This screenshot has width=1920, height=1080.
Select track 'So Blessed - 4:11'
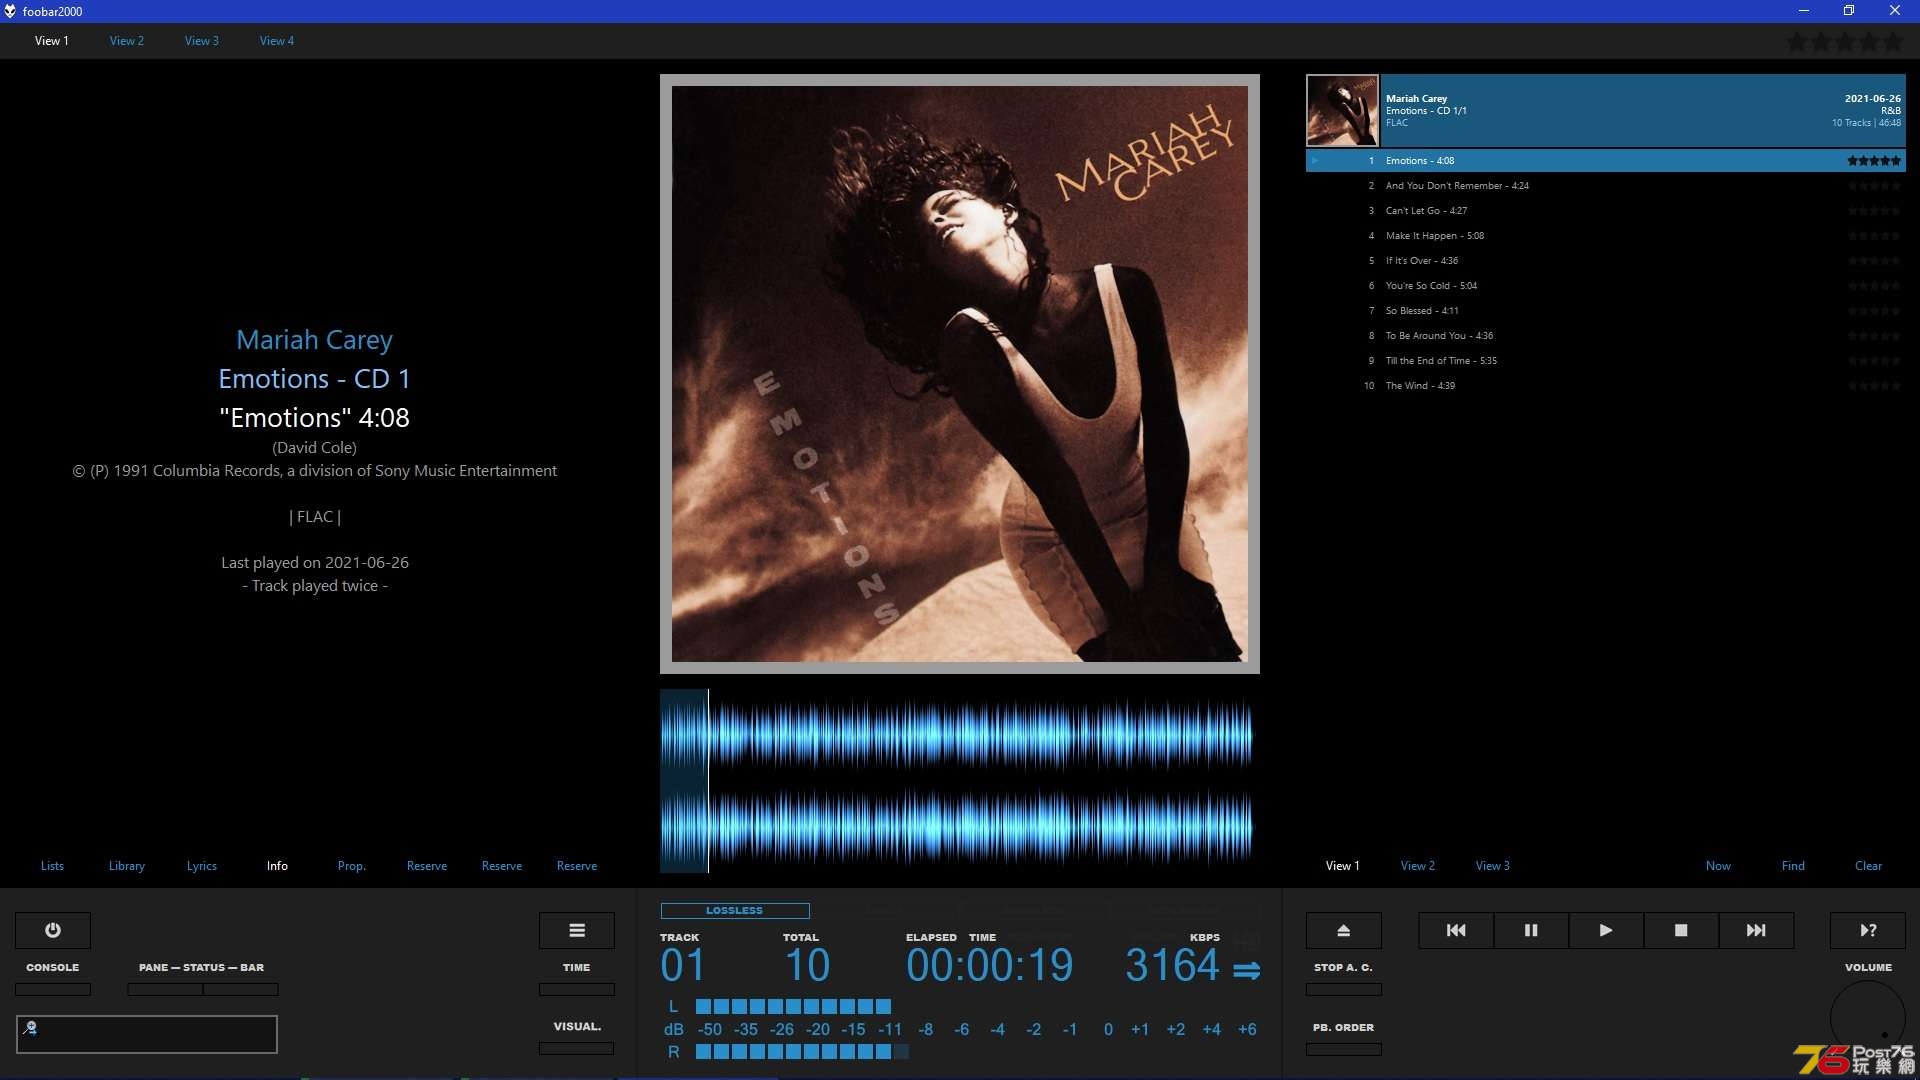(x=1606, y=311)
